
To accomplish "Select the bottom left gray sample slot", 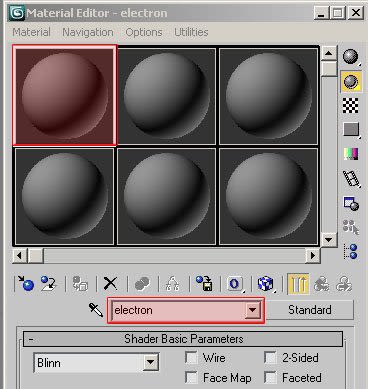I will [x=65, y=196].
